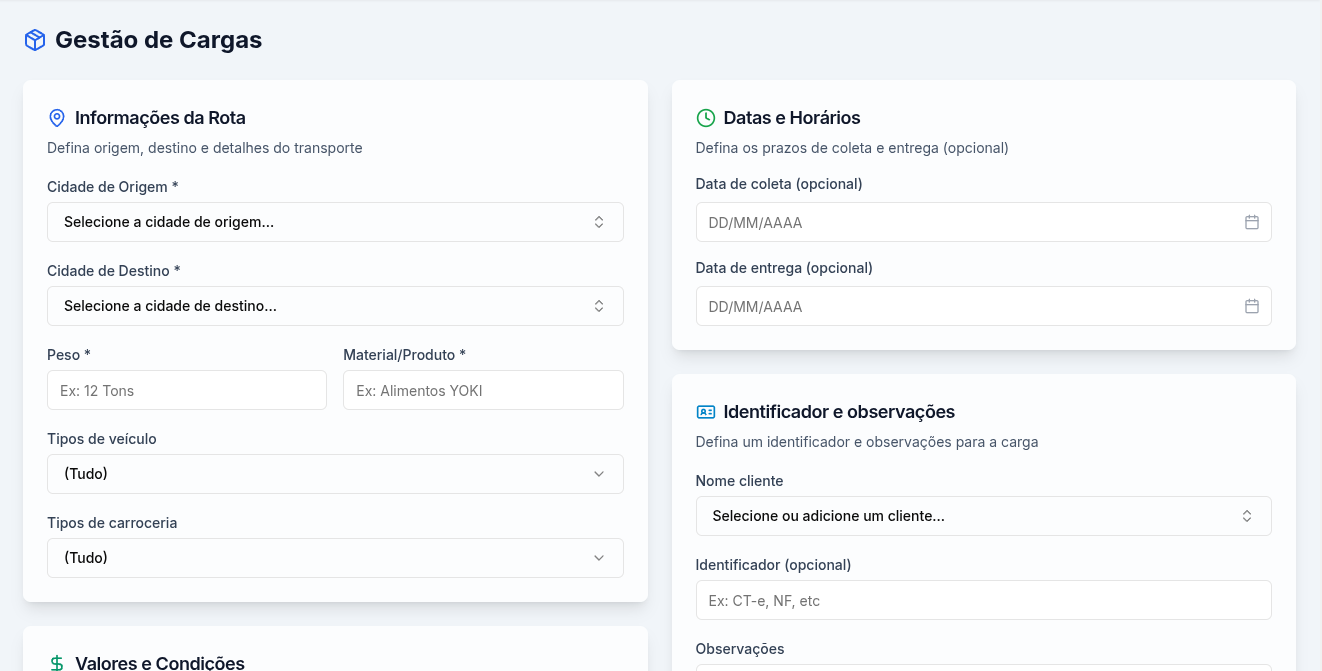This screenshot has width=1322, height=671.
Task: Click the dollar sign icon by Valores e Condições
Action: 57,663
